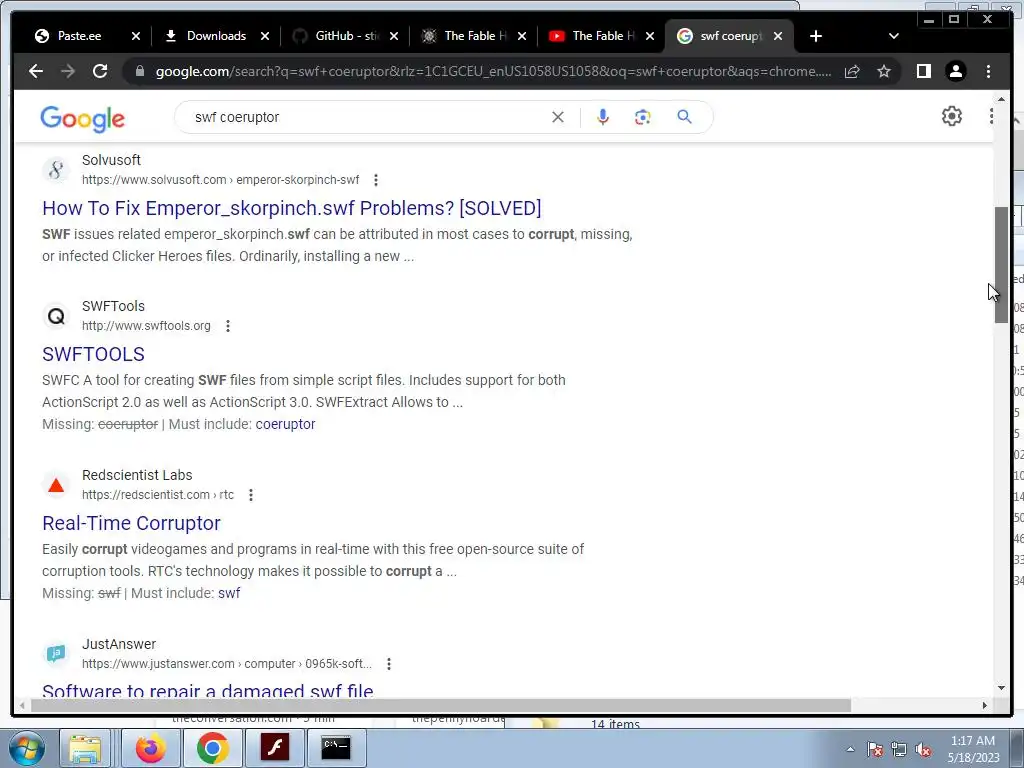The image size is (1024, 768).
Task: Open more options for the Redscientist Labs result
Action: (x=251, y=495)
